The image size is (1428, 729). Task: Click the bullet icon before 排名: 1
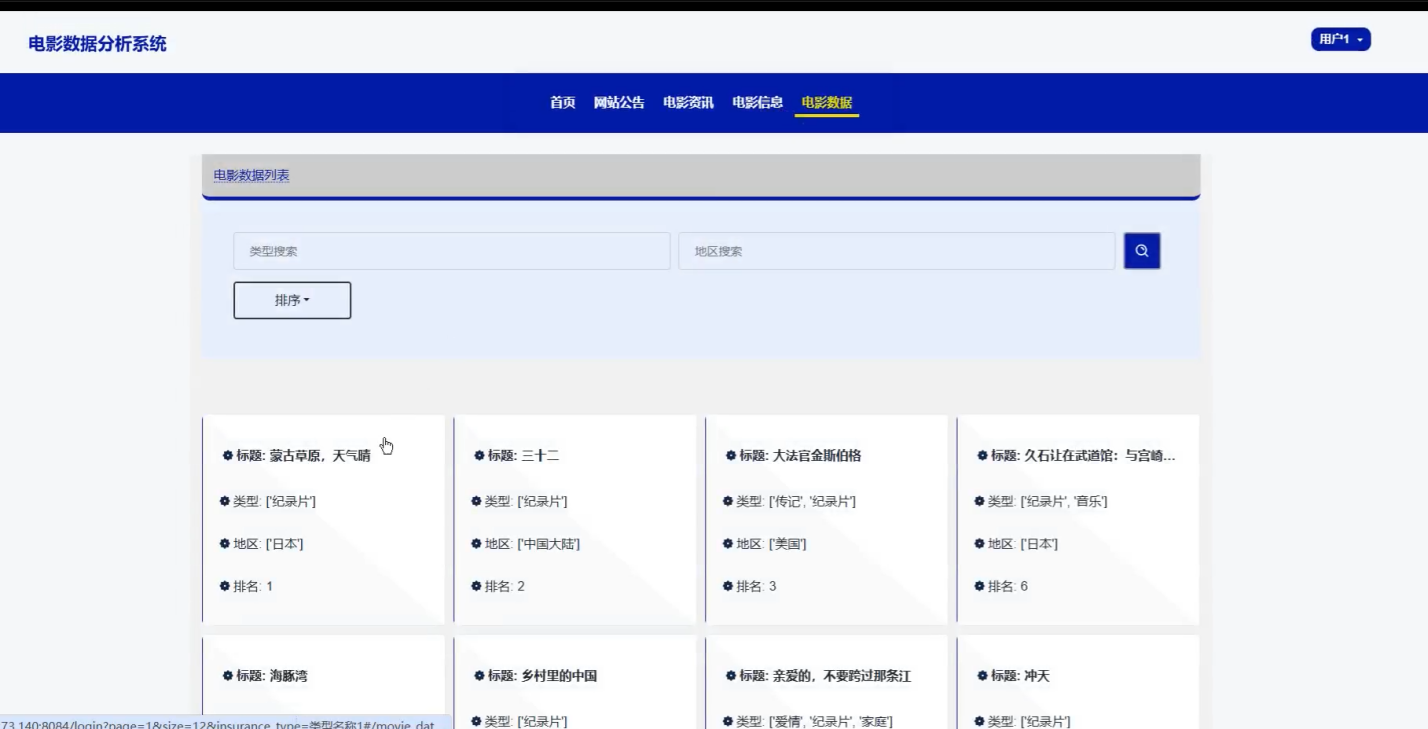coord(225,586)
